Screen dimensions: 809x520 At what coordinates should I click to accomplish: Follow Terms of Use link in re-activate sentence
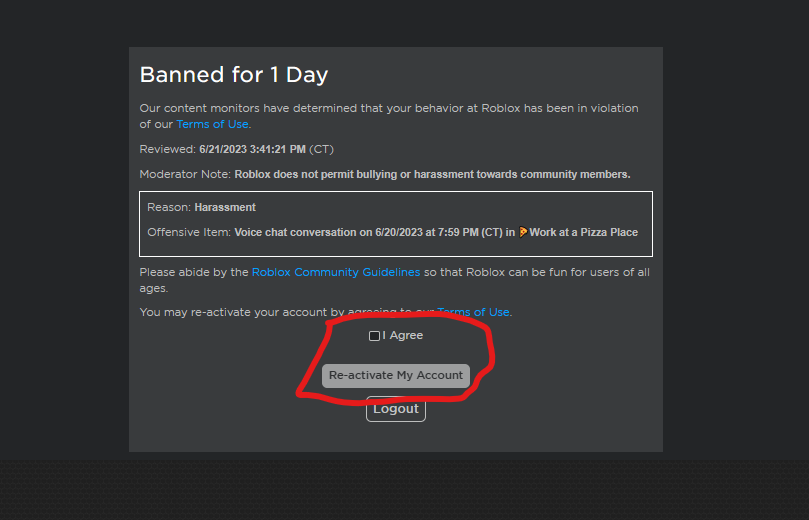[x=474, y=312]
